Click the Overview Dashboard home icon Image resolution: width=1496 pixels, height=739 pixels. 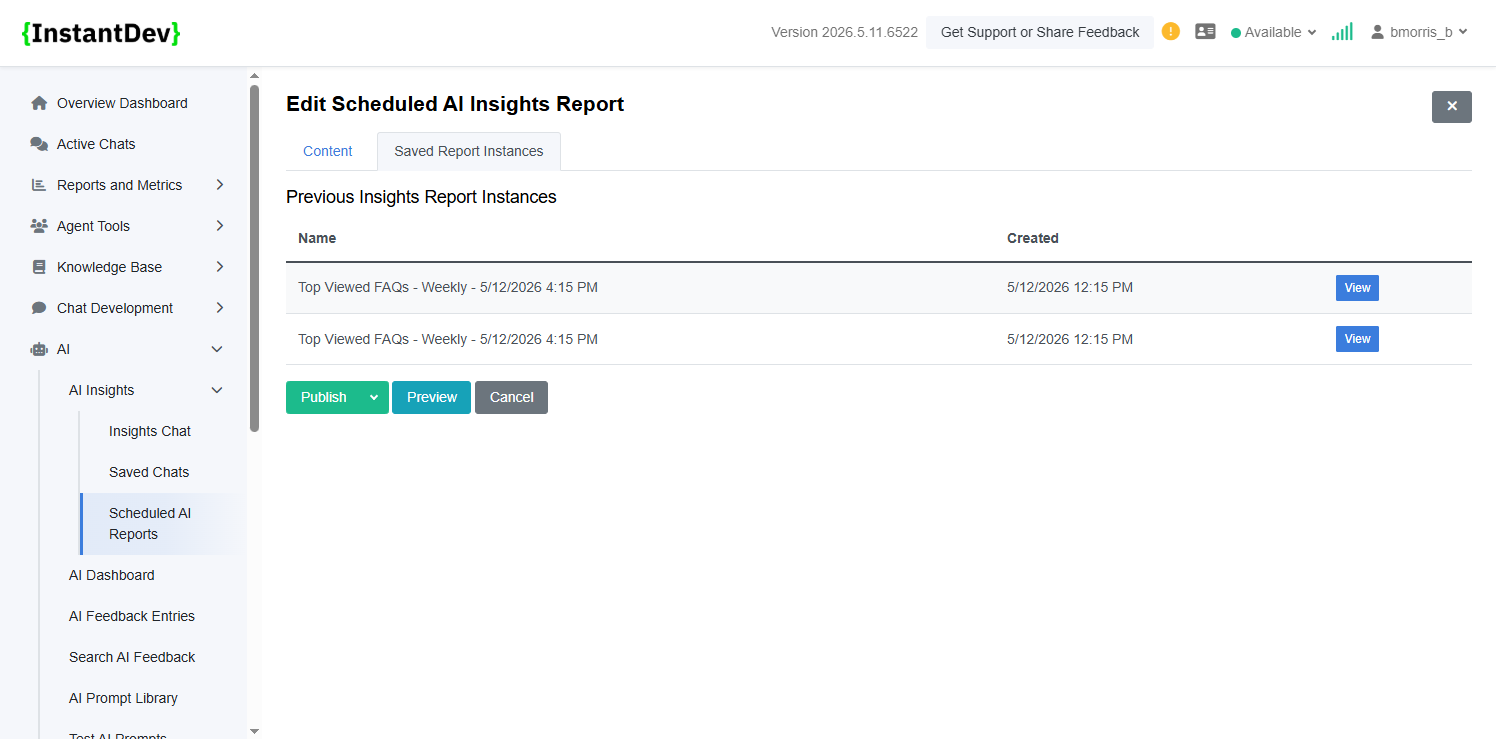point(39,103)
